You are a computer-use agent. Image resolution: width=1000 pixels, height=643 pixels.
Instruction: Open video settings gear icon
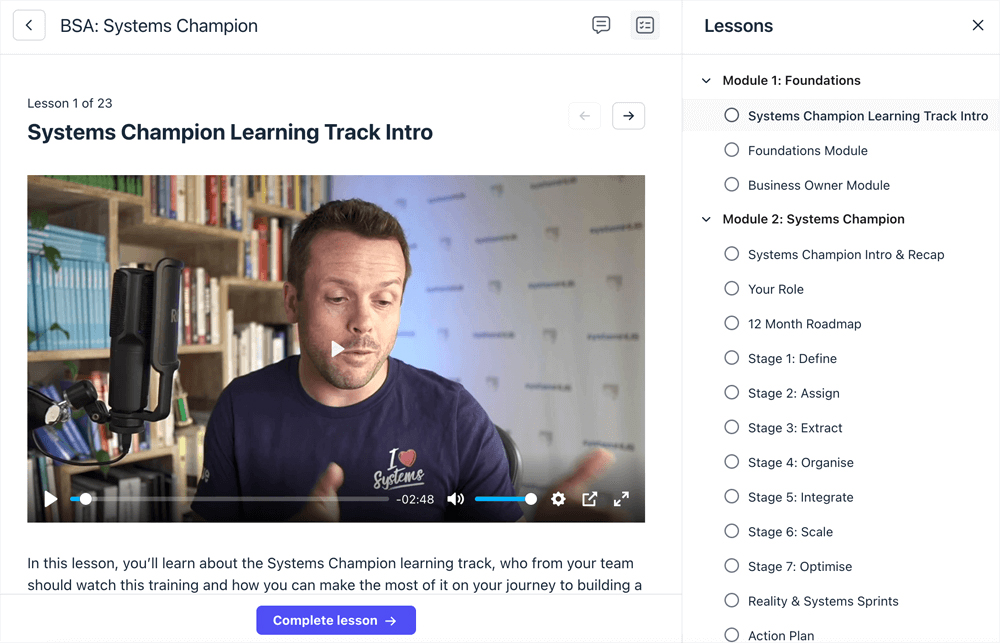click(x=558, y=499)
